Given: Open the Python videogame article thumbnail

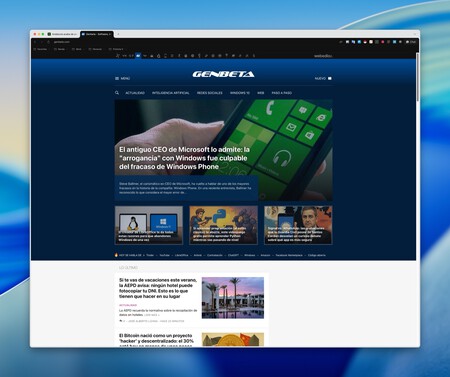Looking at the screenshot, I should coord(223,225).
